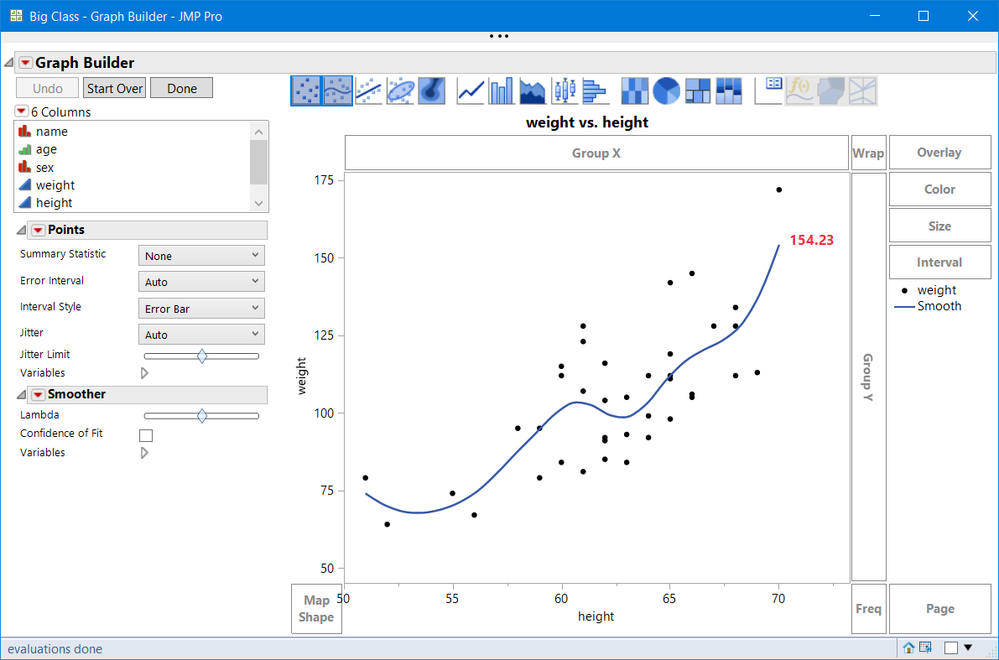Screen dimensions: 999x660
Task: Click the column list scroll down arrow
Action: 259,203
